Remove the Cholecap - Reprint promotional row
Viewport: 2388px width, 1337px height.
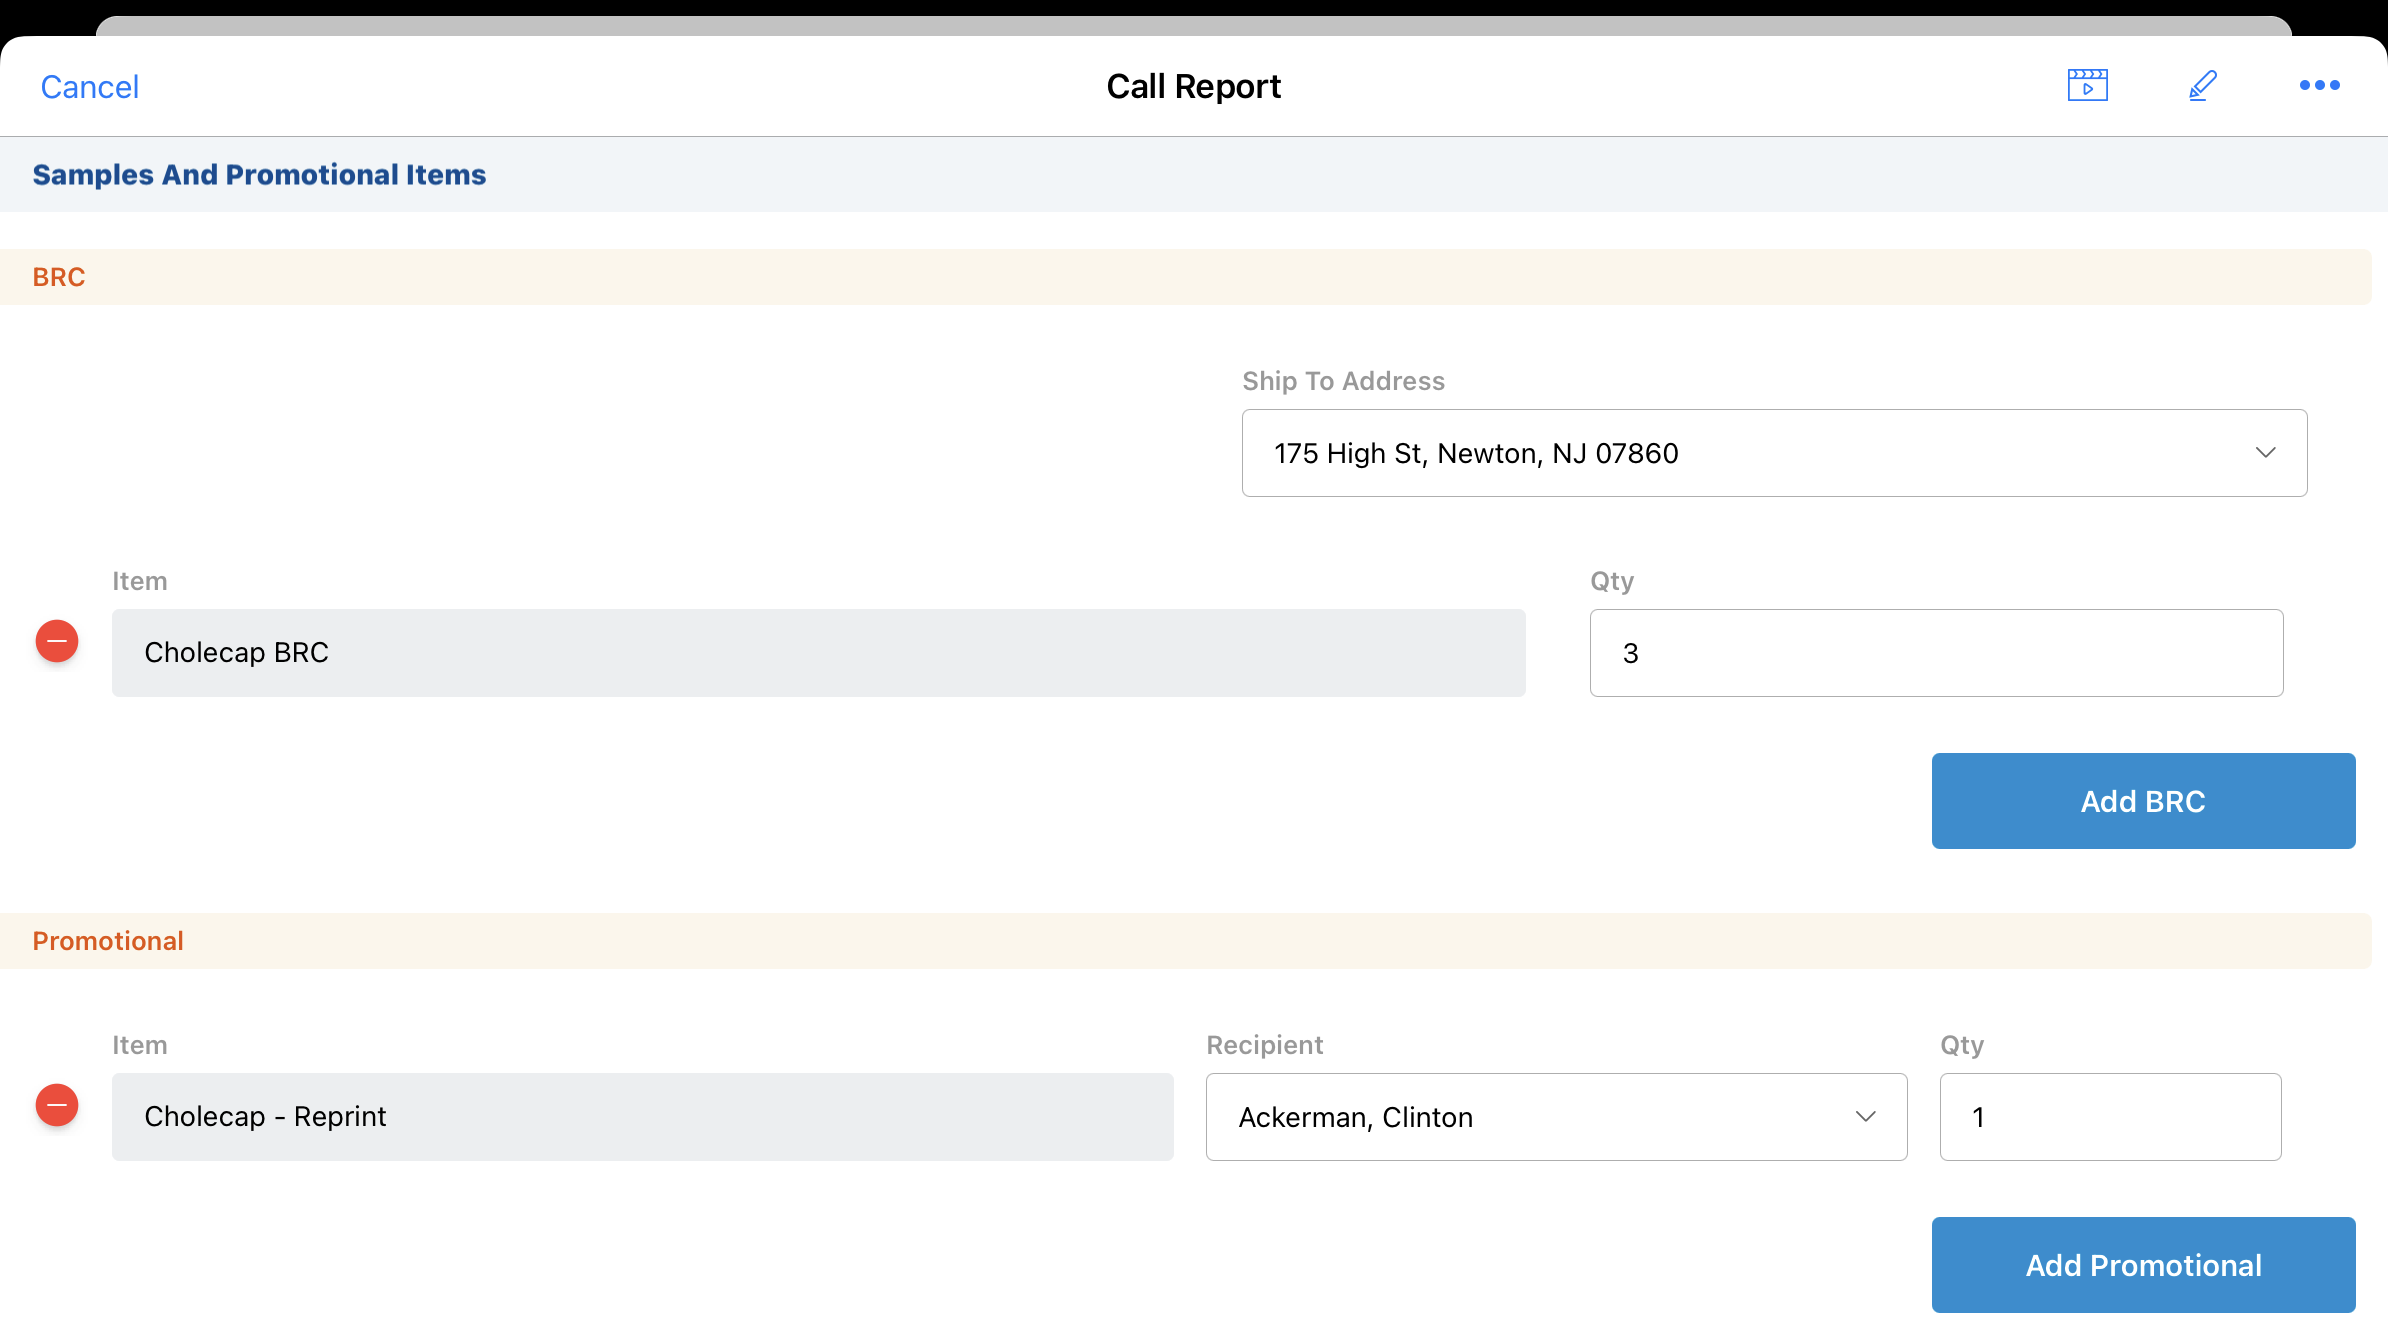[57, 1105]
